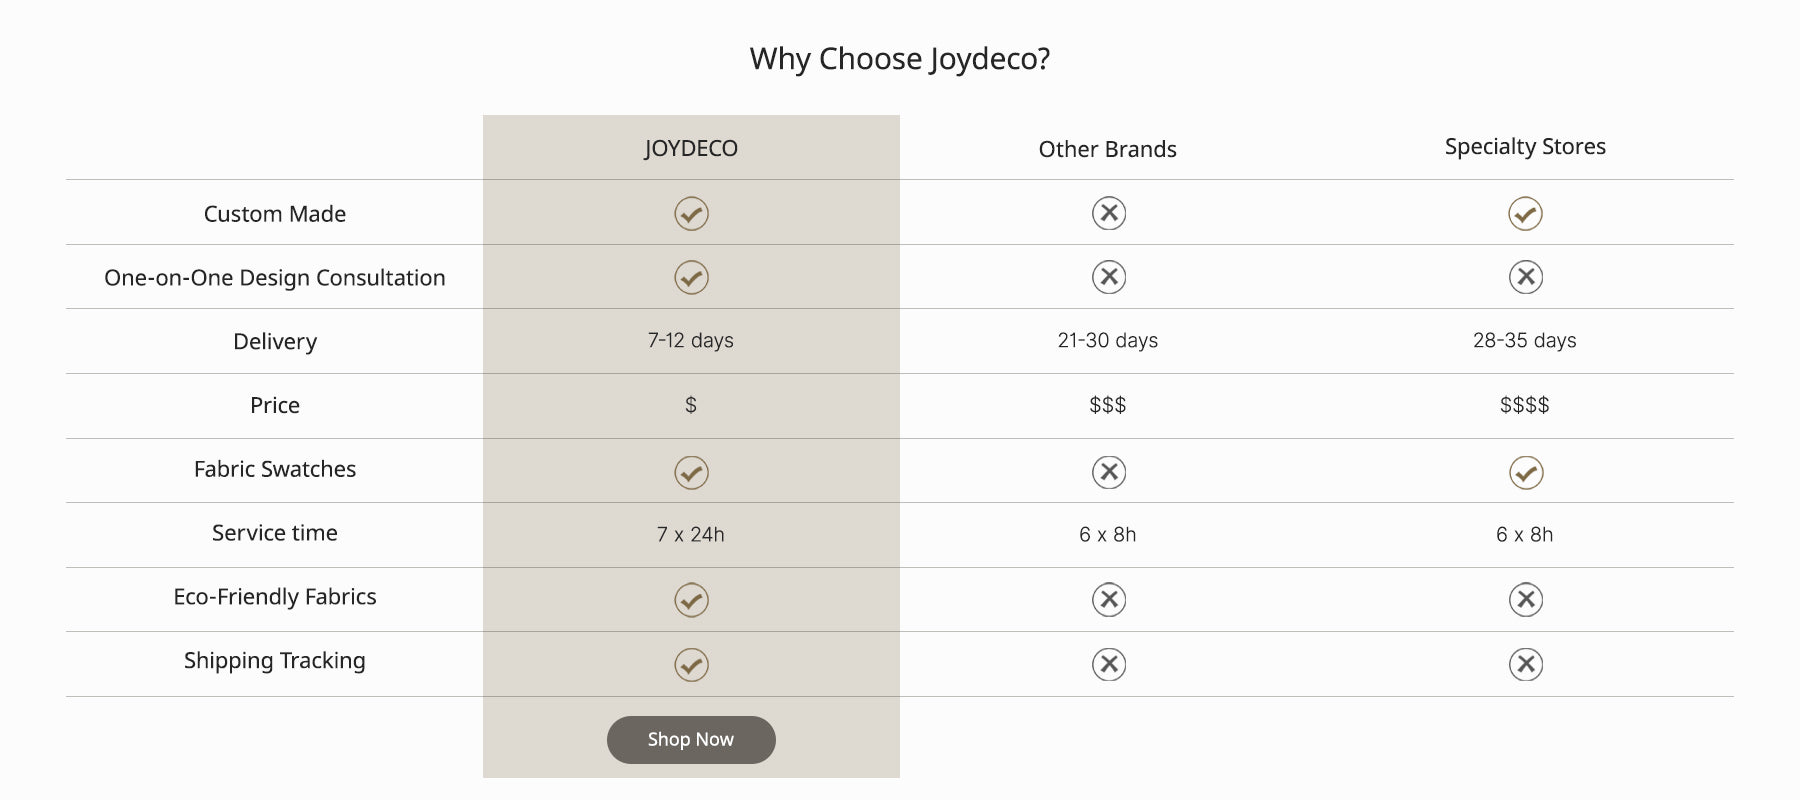Screen dimensions: 1800x800
Task: Click Other Brands Custom Made cross icon
Action: 1108,213
